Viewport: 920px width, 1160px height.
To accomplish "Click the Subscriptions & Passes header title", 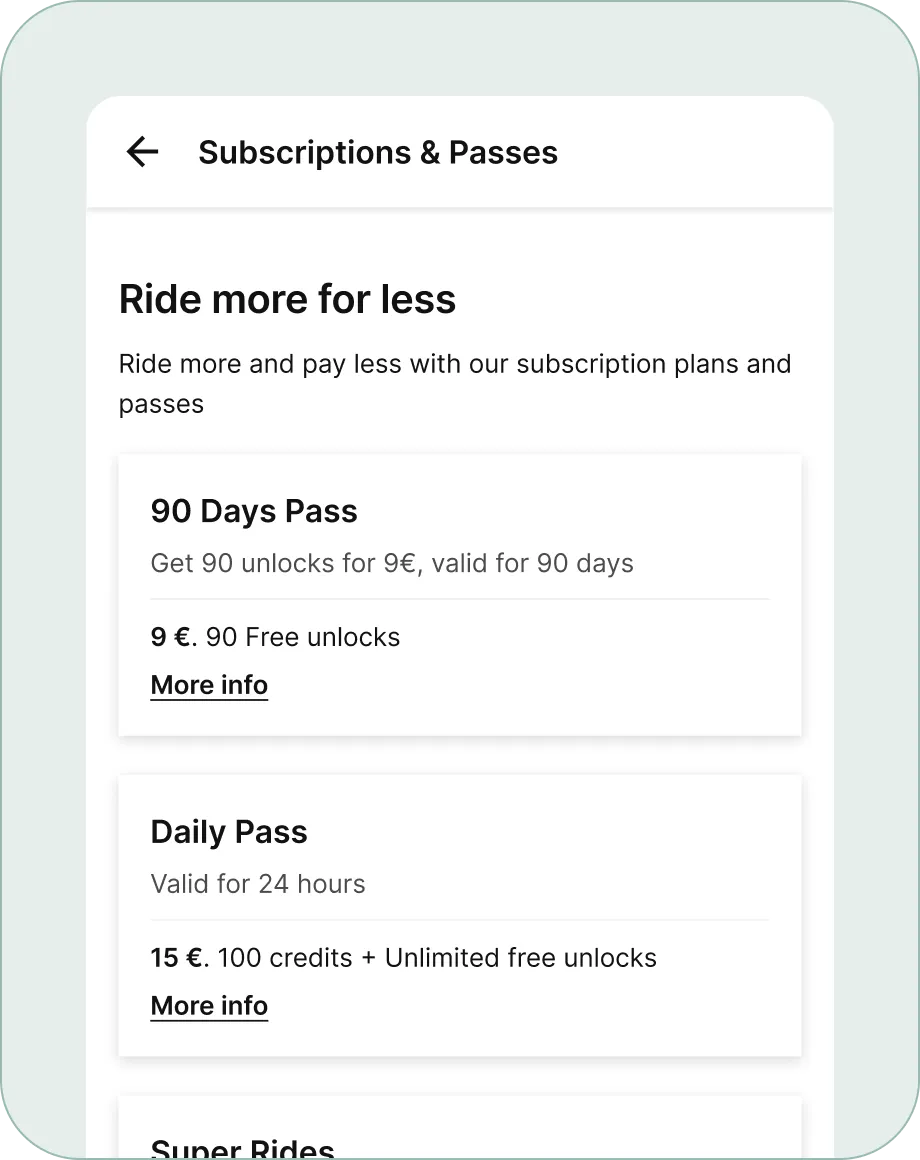I will tap(378, 152).
